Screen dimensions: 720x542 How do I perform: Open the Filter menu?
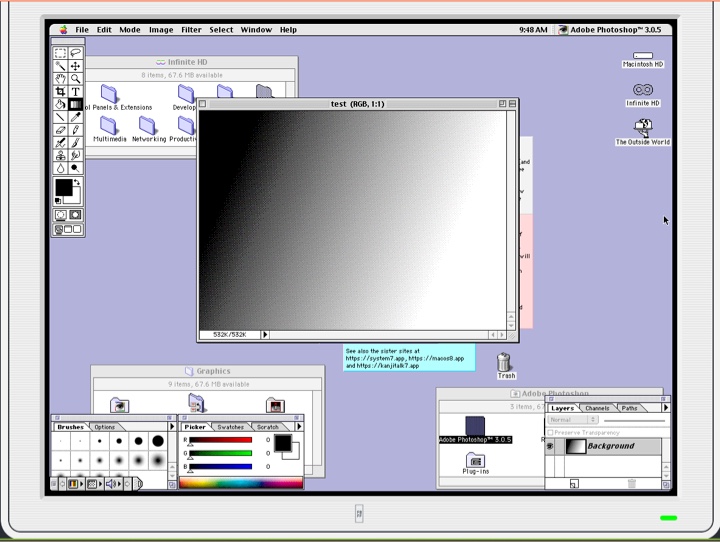191,30
